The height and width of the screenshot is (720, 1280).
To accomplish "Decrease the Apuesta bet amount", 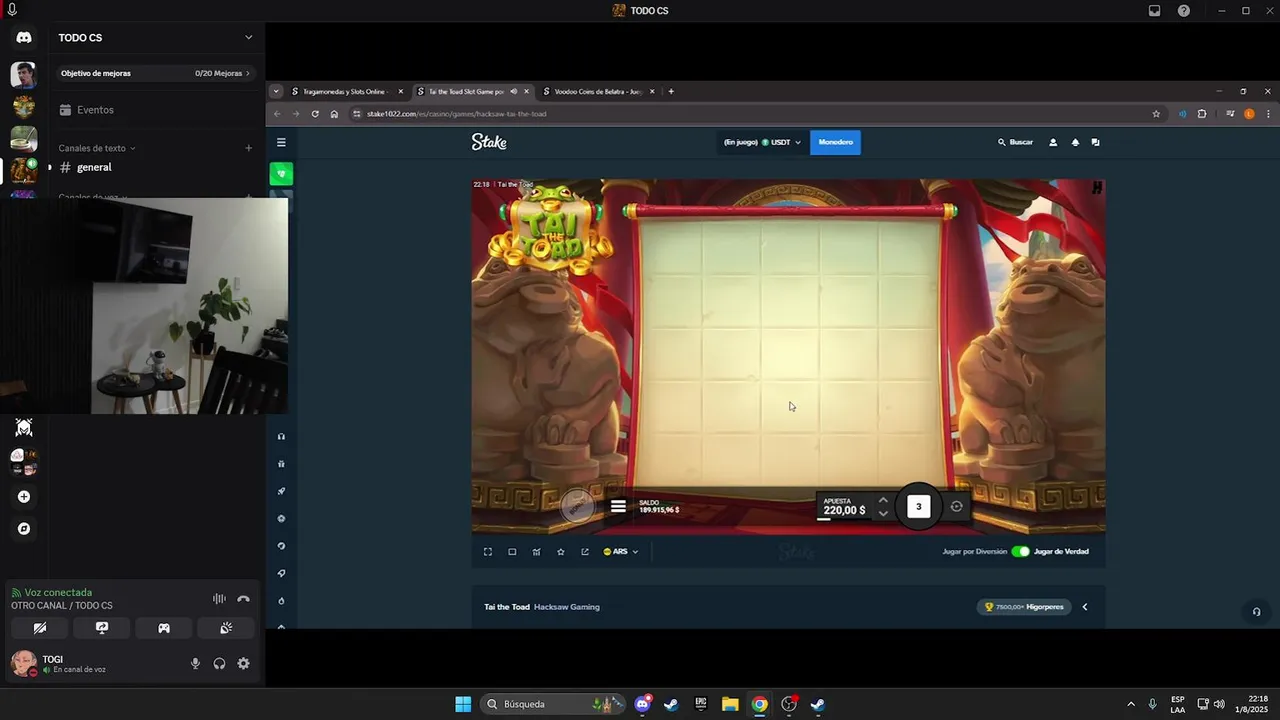I will [x=883, y=513].
